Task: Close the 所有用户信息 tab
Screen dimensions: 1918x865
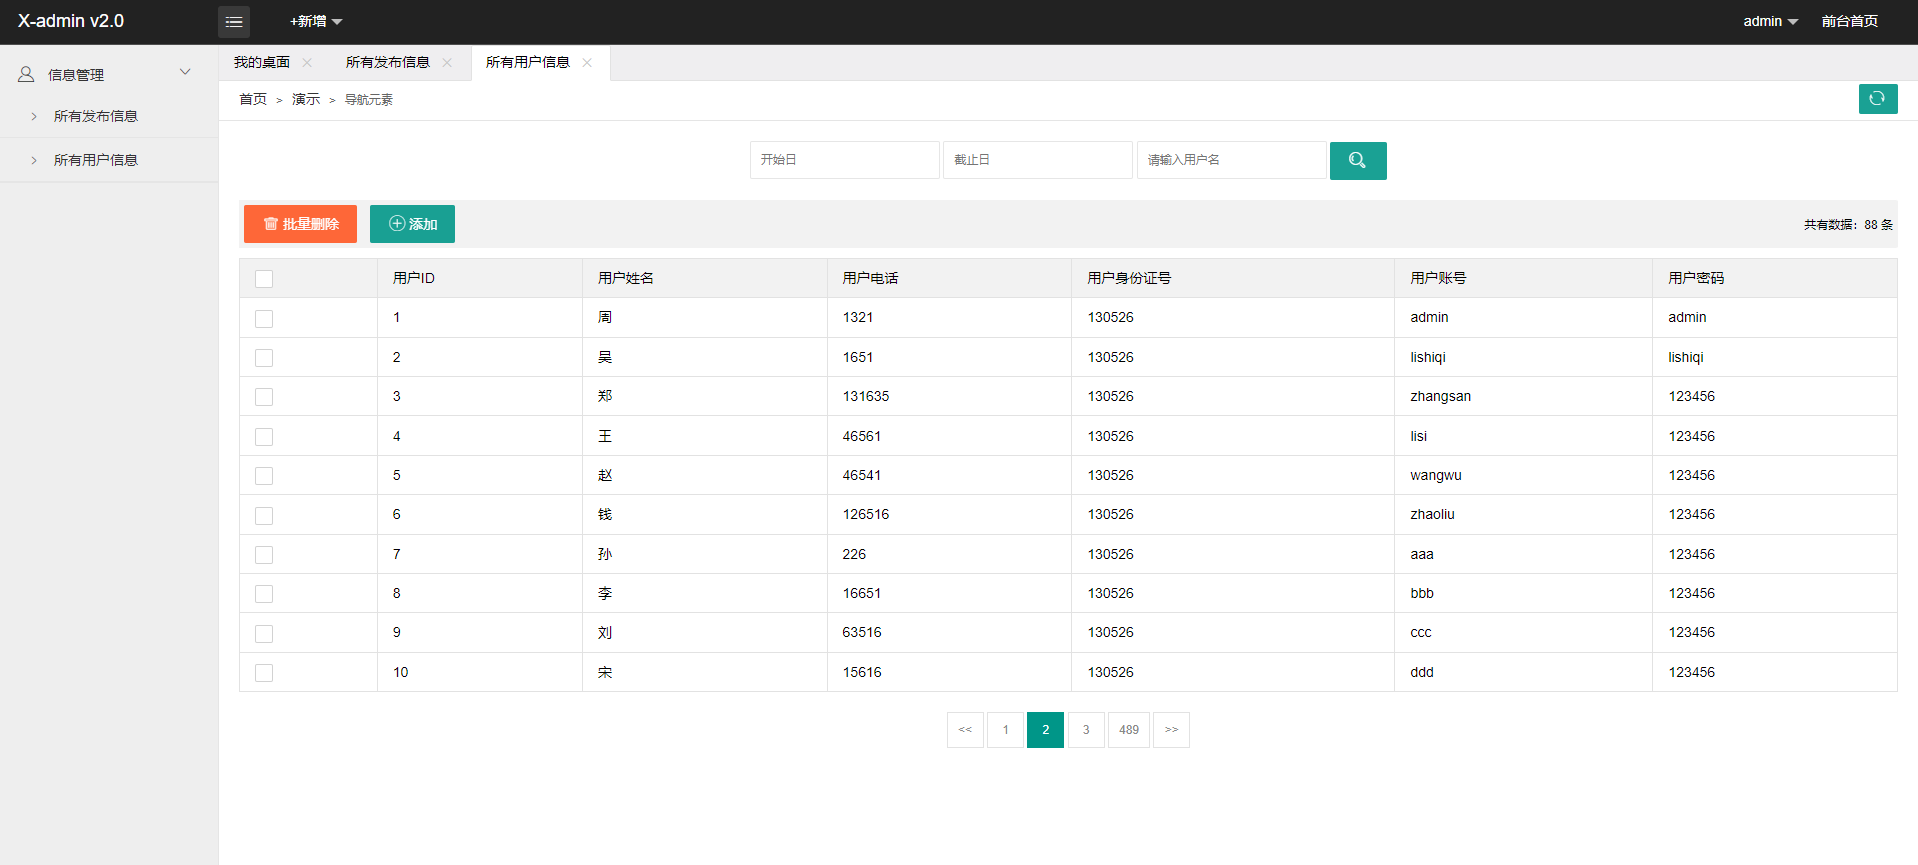Action: 587,63
